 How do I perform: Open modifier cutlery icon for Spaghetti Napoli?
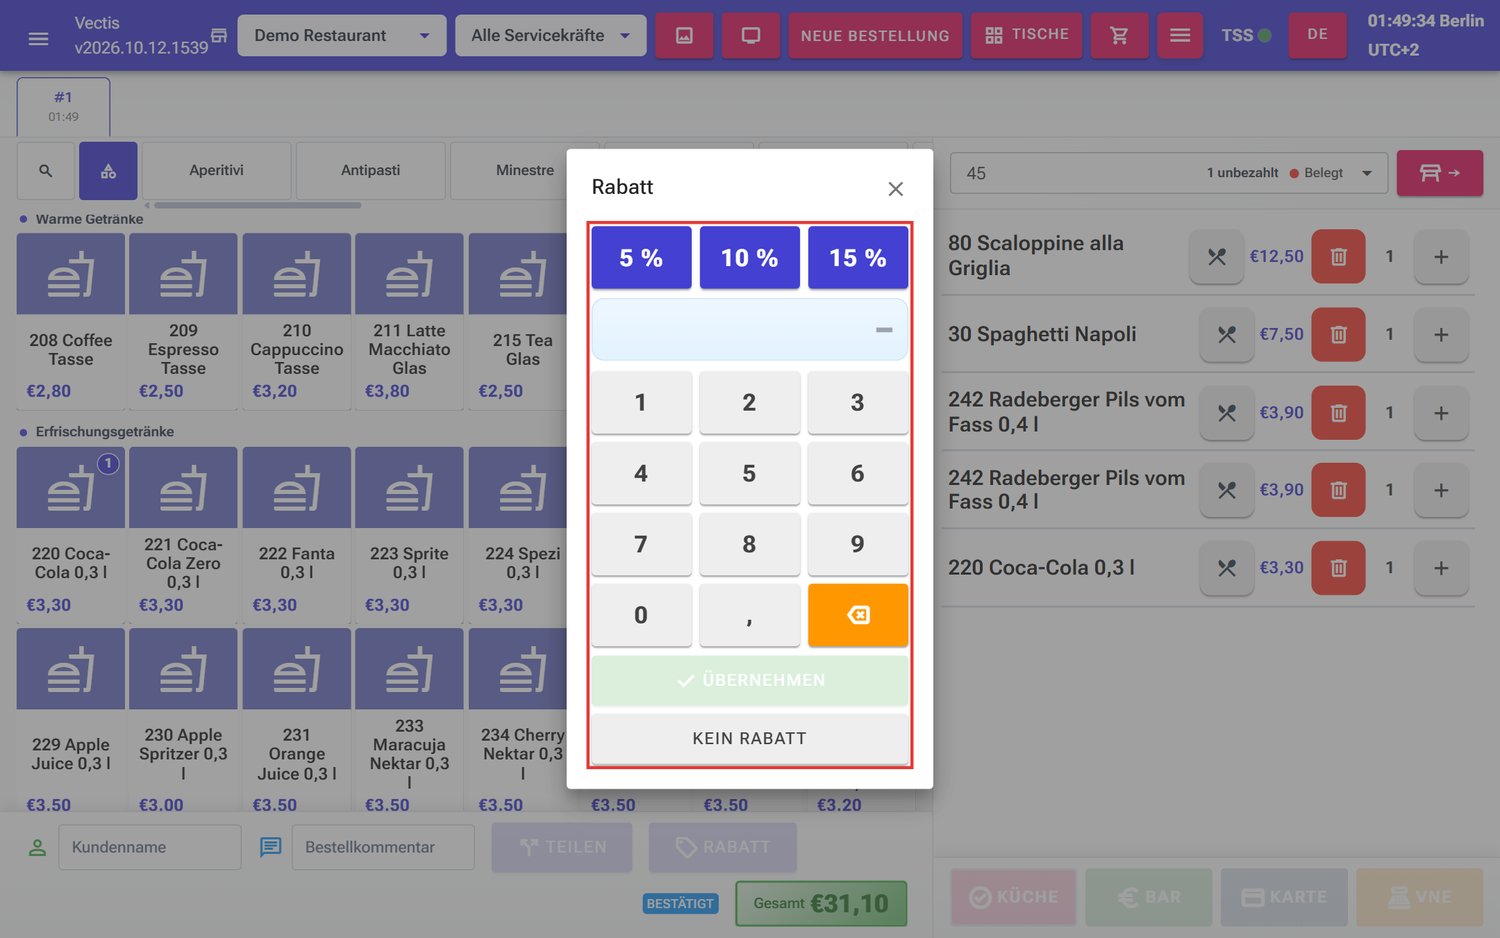(x=1226, y=334)
